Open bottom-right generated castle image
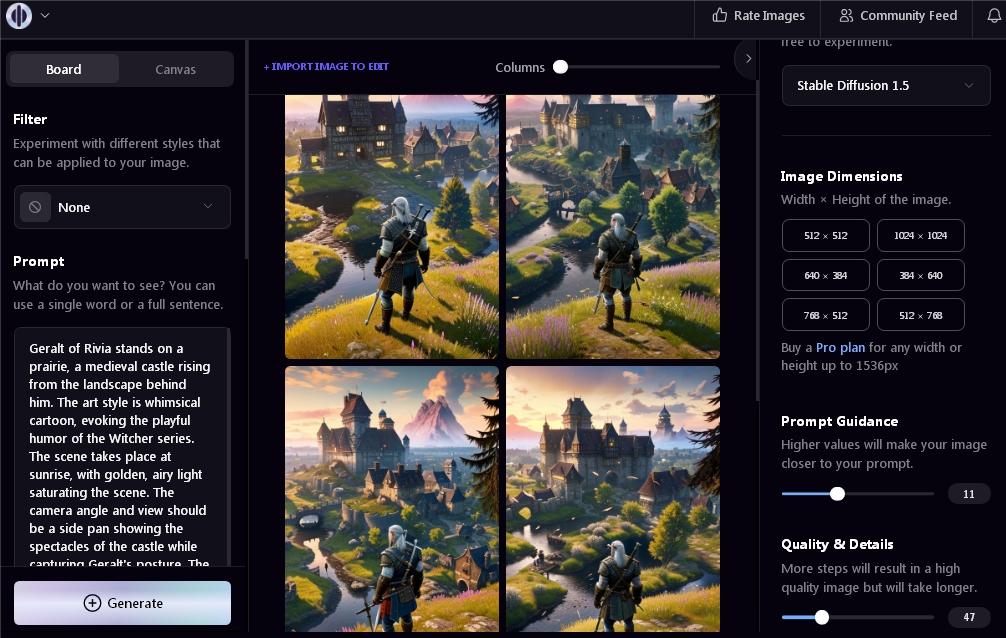The width and height of the screenshot is (1006, 638). click(613, 499)
